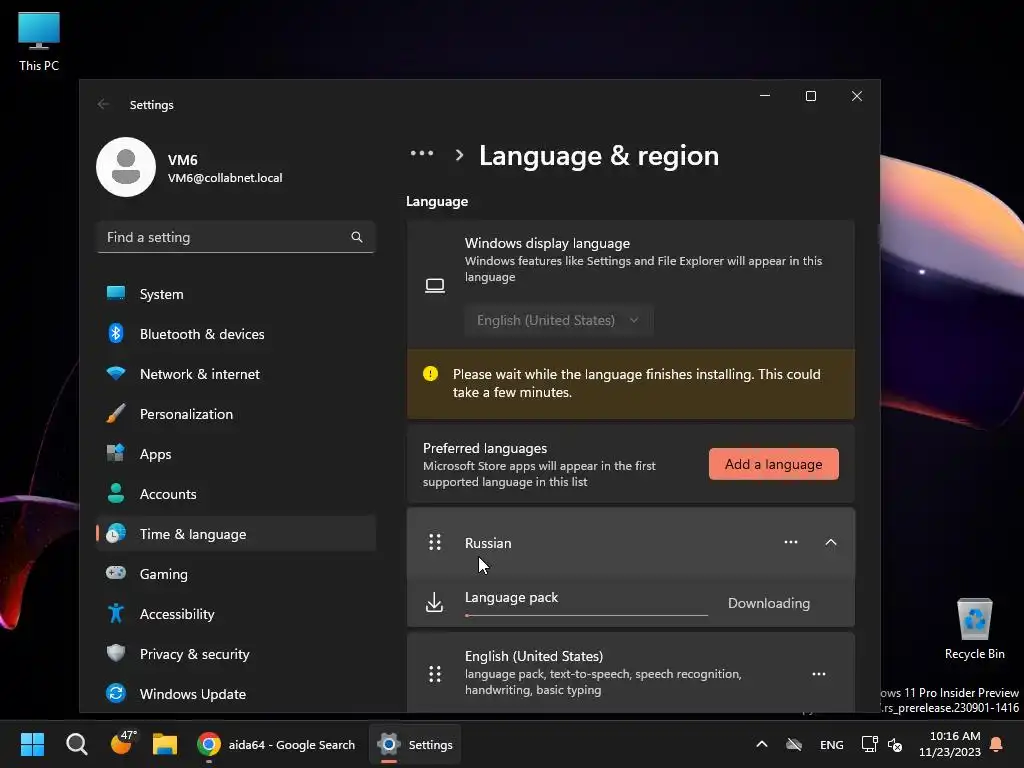Open Windows Update section

[236, 694]
